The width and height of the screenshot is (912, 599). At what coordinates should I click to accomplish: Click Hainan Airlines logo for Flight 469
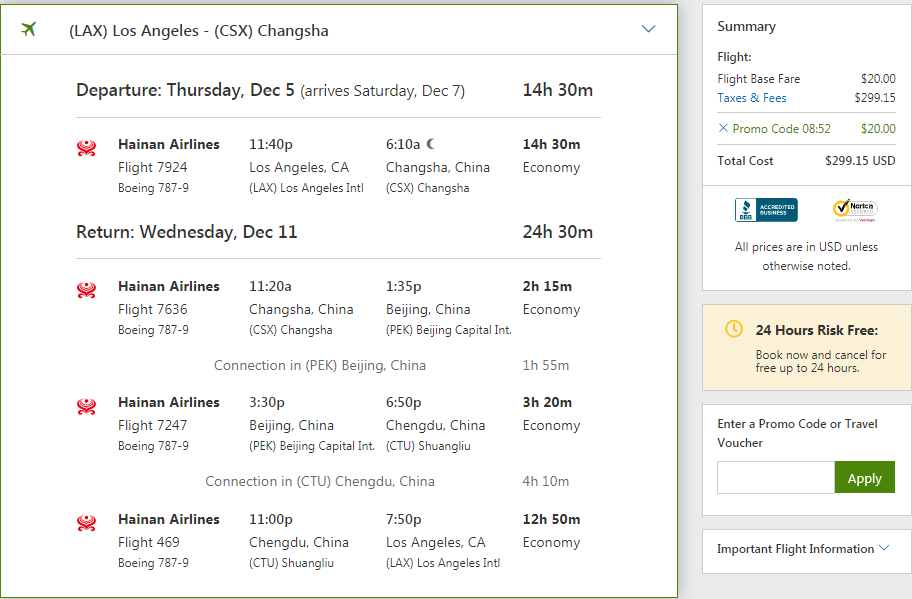(x=87, y=523)
